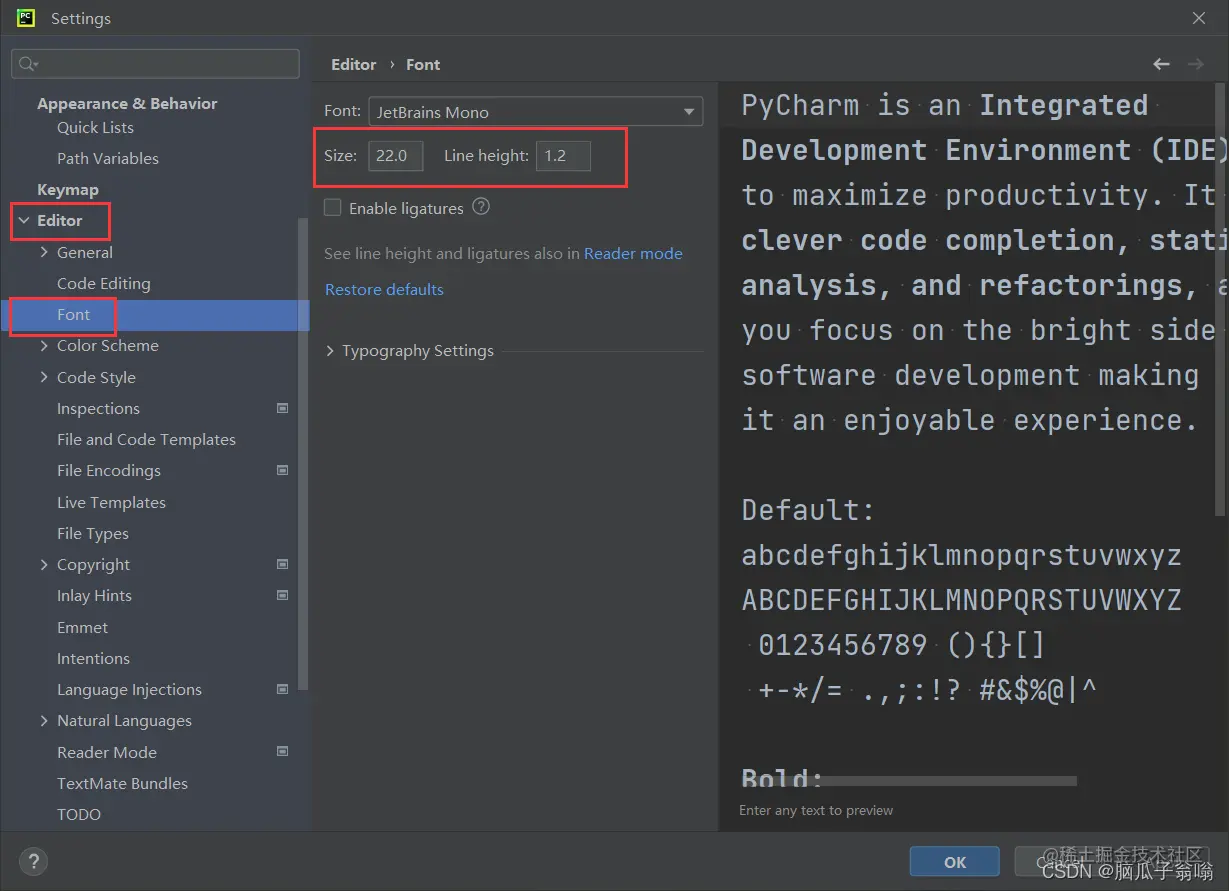Collapse the Editor tree section
The image size is (1229, 891).
24,220
